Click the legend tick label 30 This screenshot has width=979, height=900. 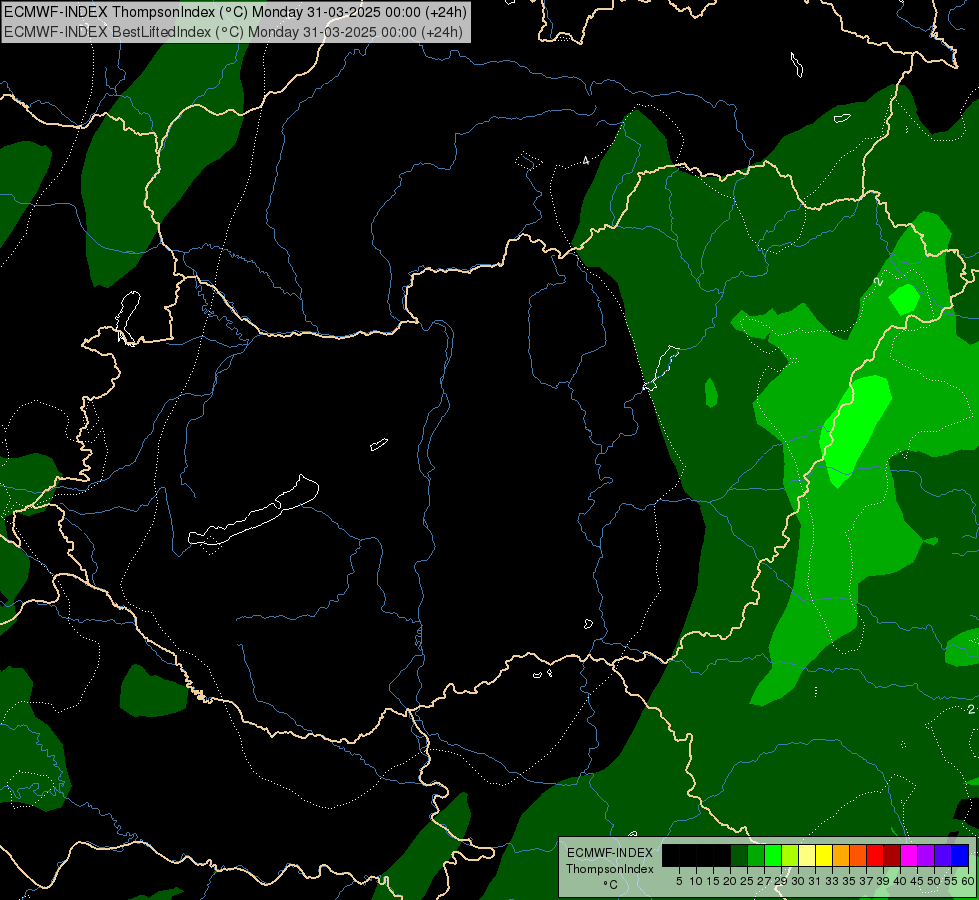[798, 881]
